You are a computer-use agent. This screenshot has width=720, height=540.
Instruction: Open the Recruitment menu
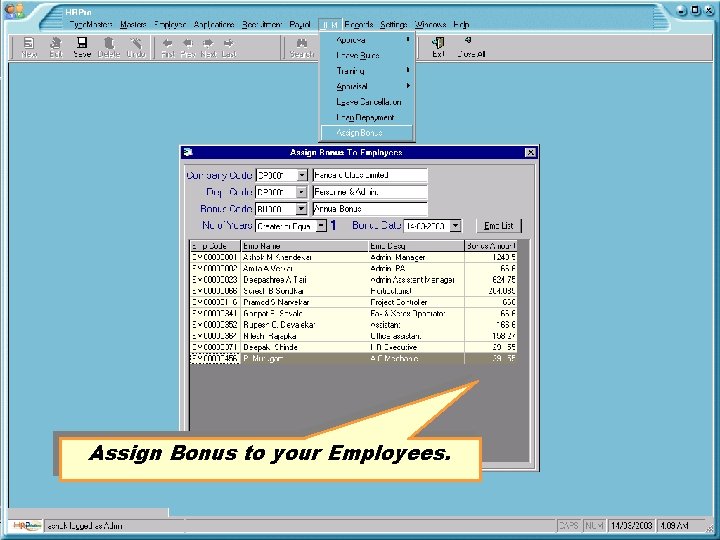tap(262, 25)
